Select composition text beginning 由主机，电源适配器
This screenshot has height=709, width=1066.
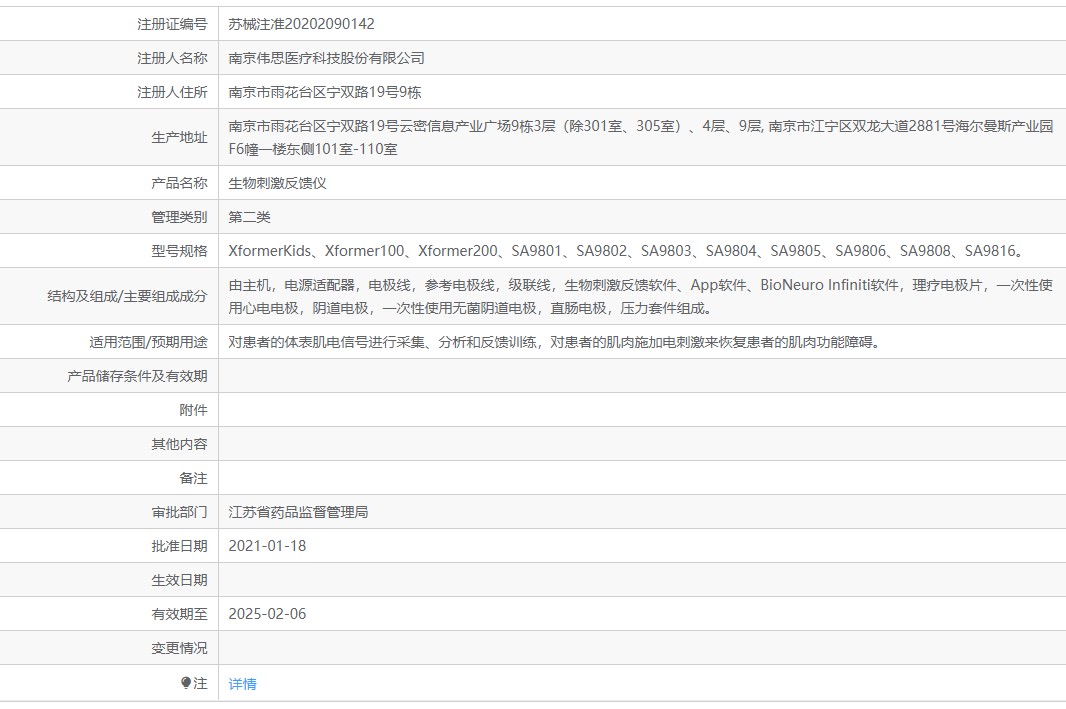pos(641,296)
